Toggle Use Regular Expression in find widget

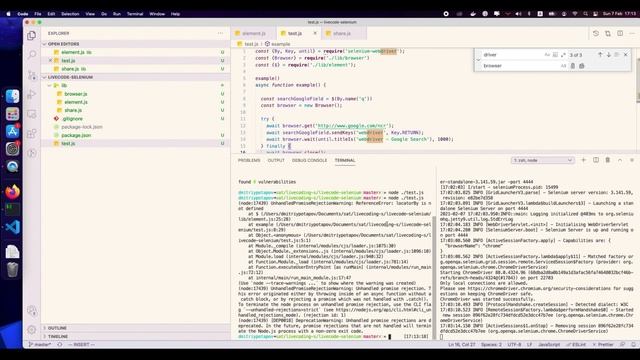click(563, 55)
